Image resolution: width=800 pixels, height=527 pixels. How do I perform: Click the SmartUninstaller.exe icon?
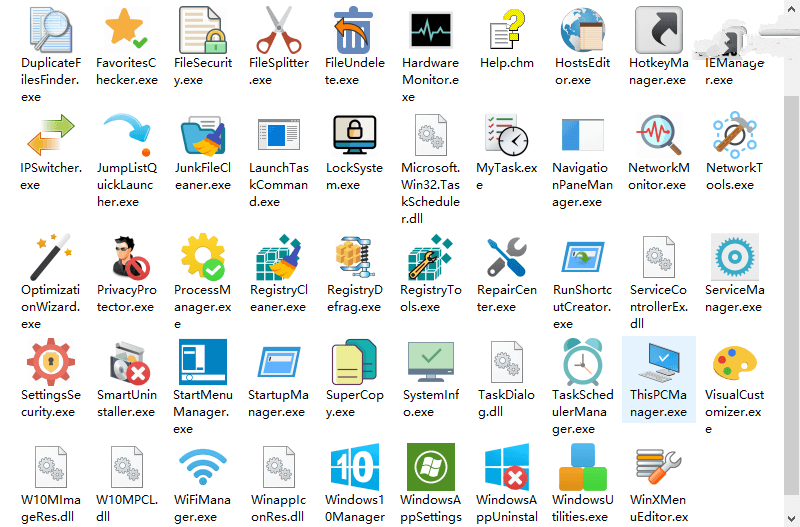tap(127, 363)
